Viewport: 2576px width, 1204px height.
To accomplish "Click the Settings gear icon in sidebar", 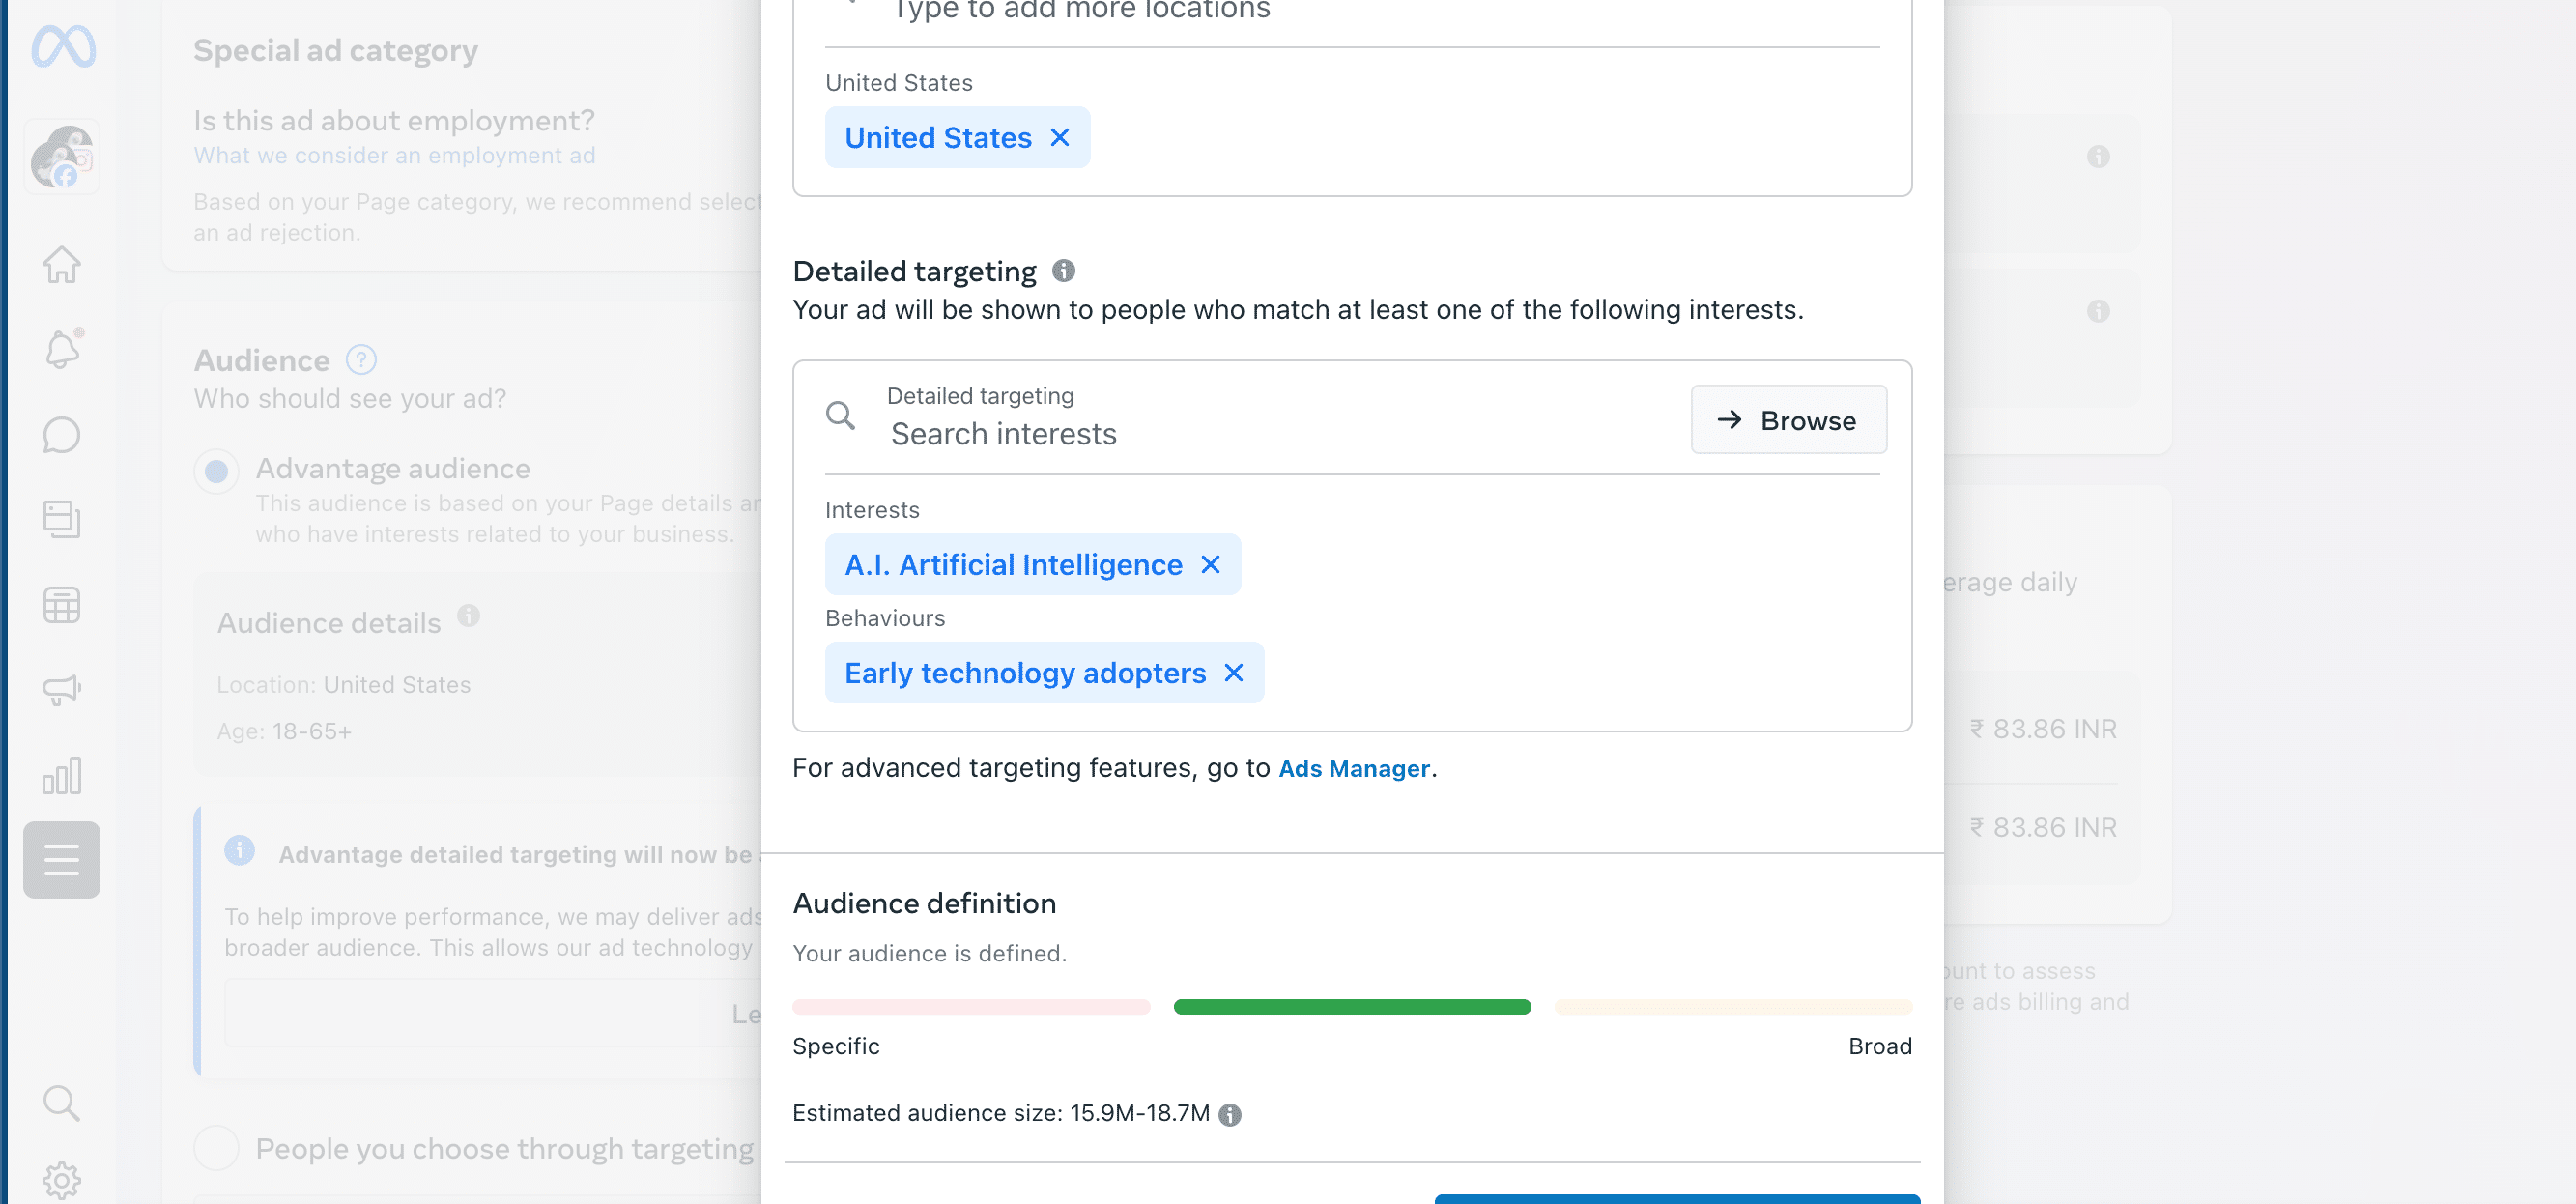I will click(63, 1178).
